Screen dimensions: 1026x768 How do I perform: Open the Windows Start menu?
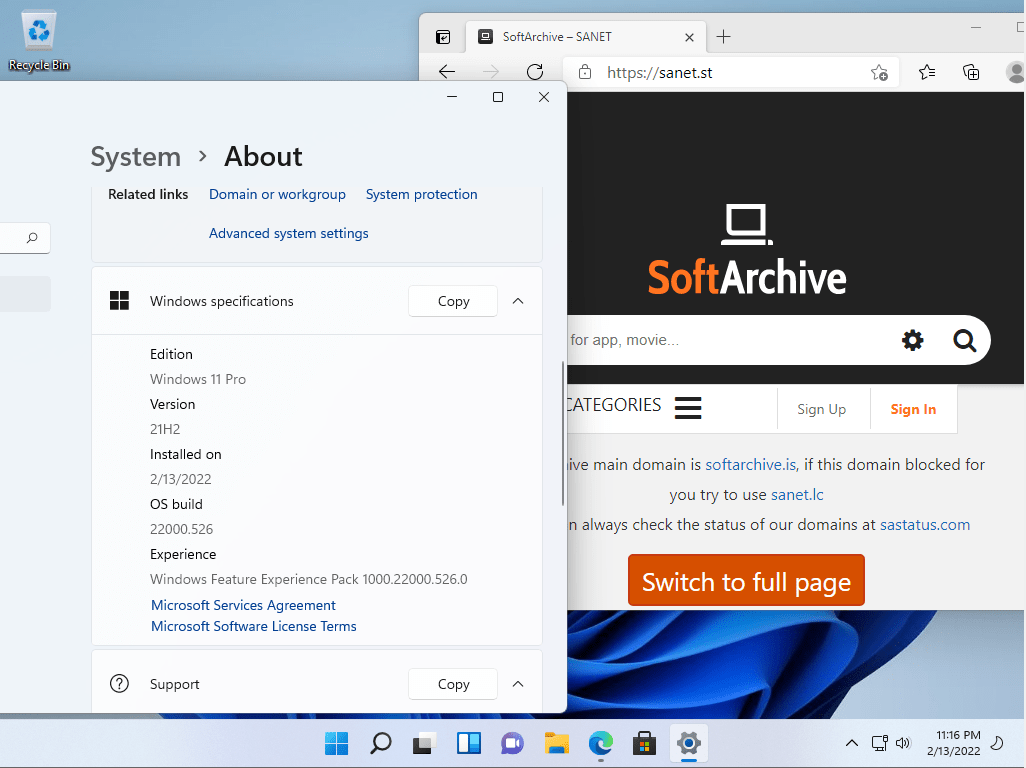coord(336,743)
